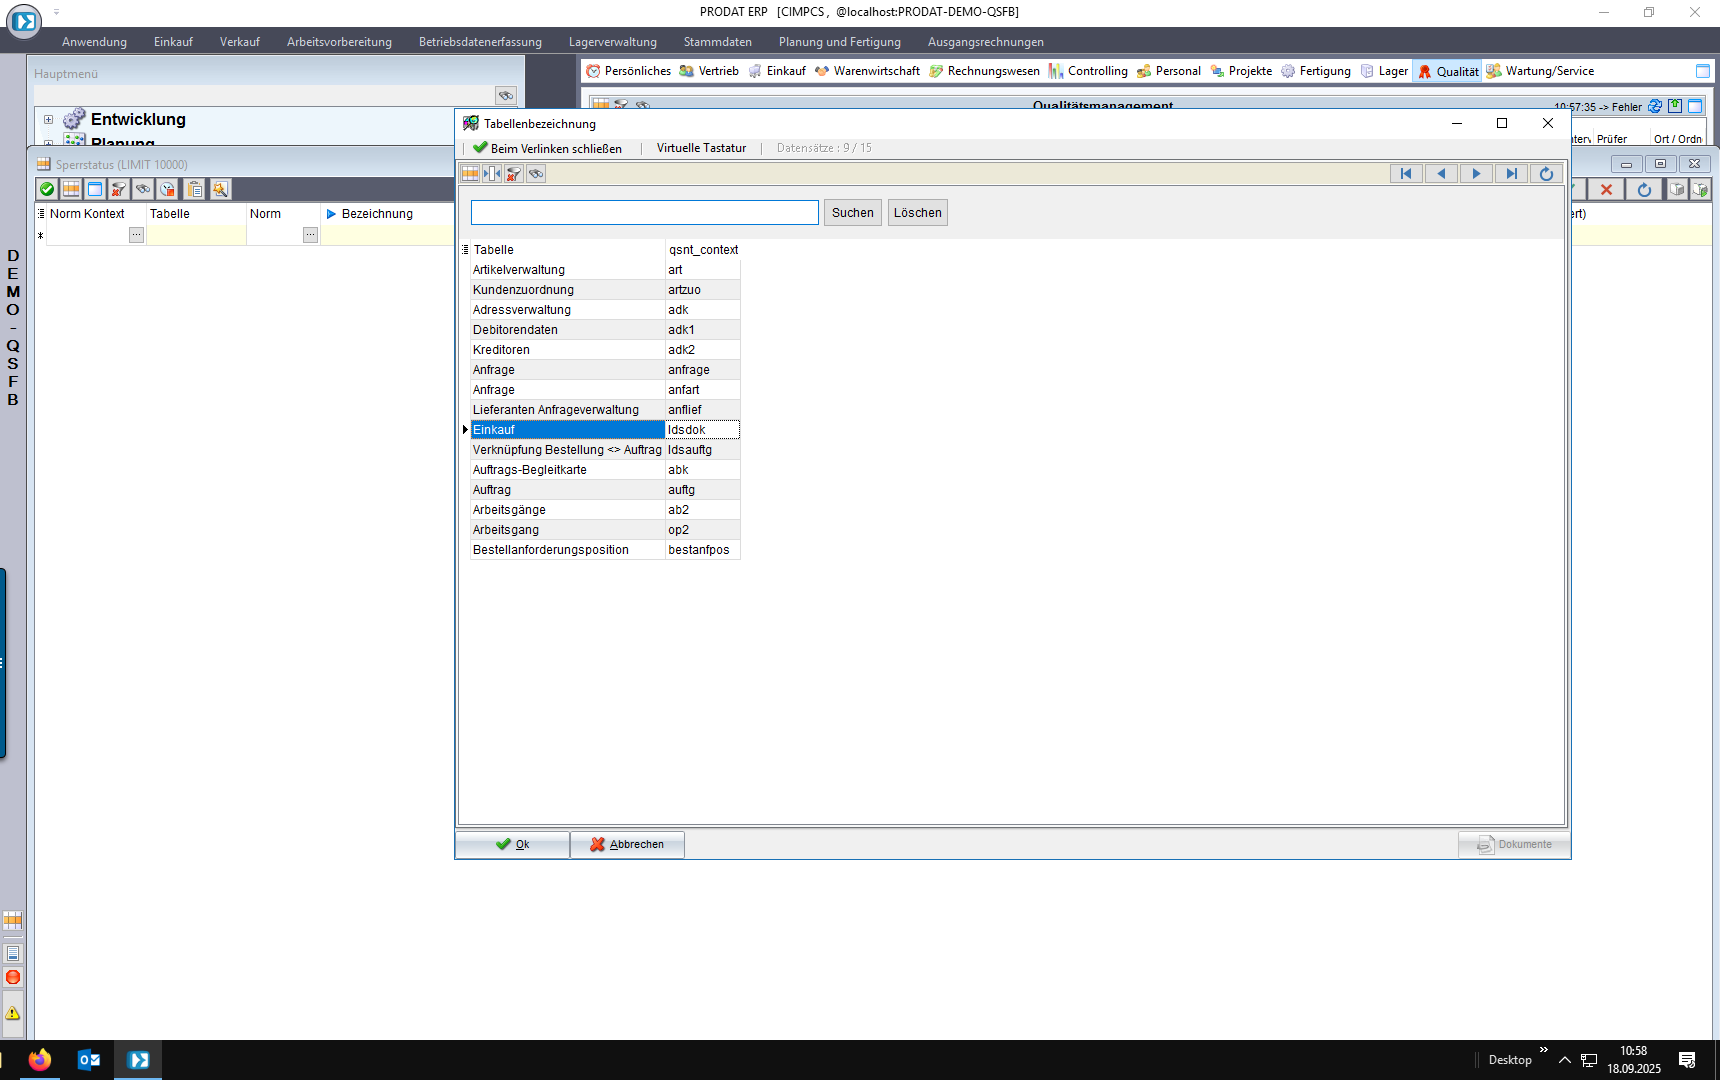This screenshot has width=1720, height=1080.
Task: Open the Norm column lookup ellipsis button
Action: coord(310,235)
